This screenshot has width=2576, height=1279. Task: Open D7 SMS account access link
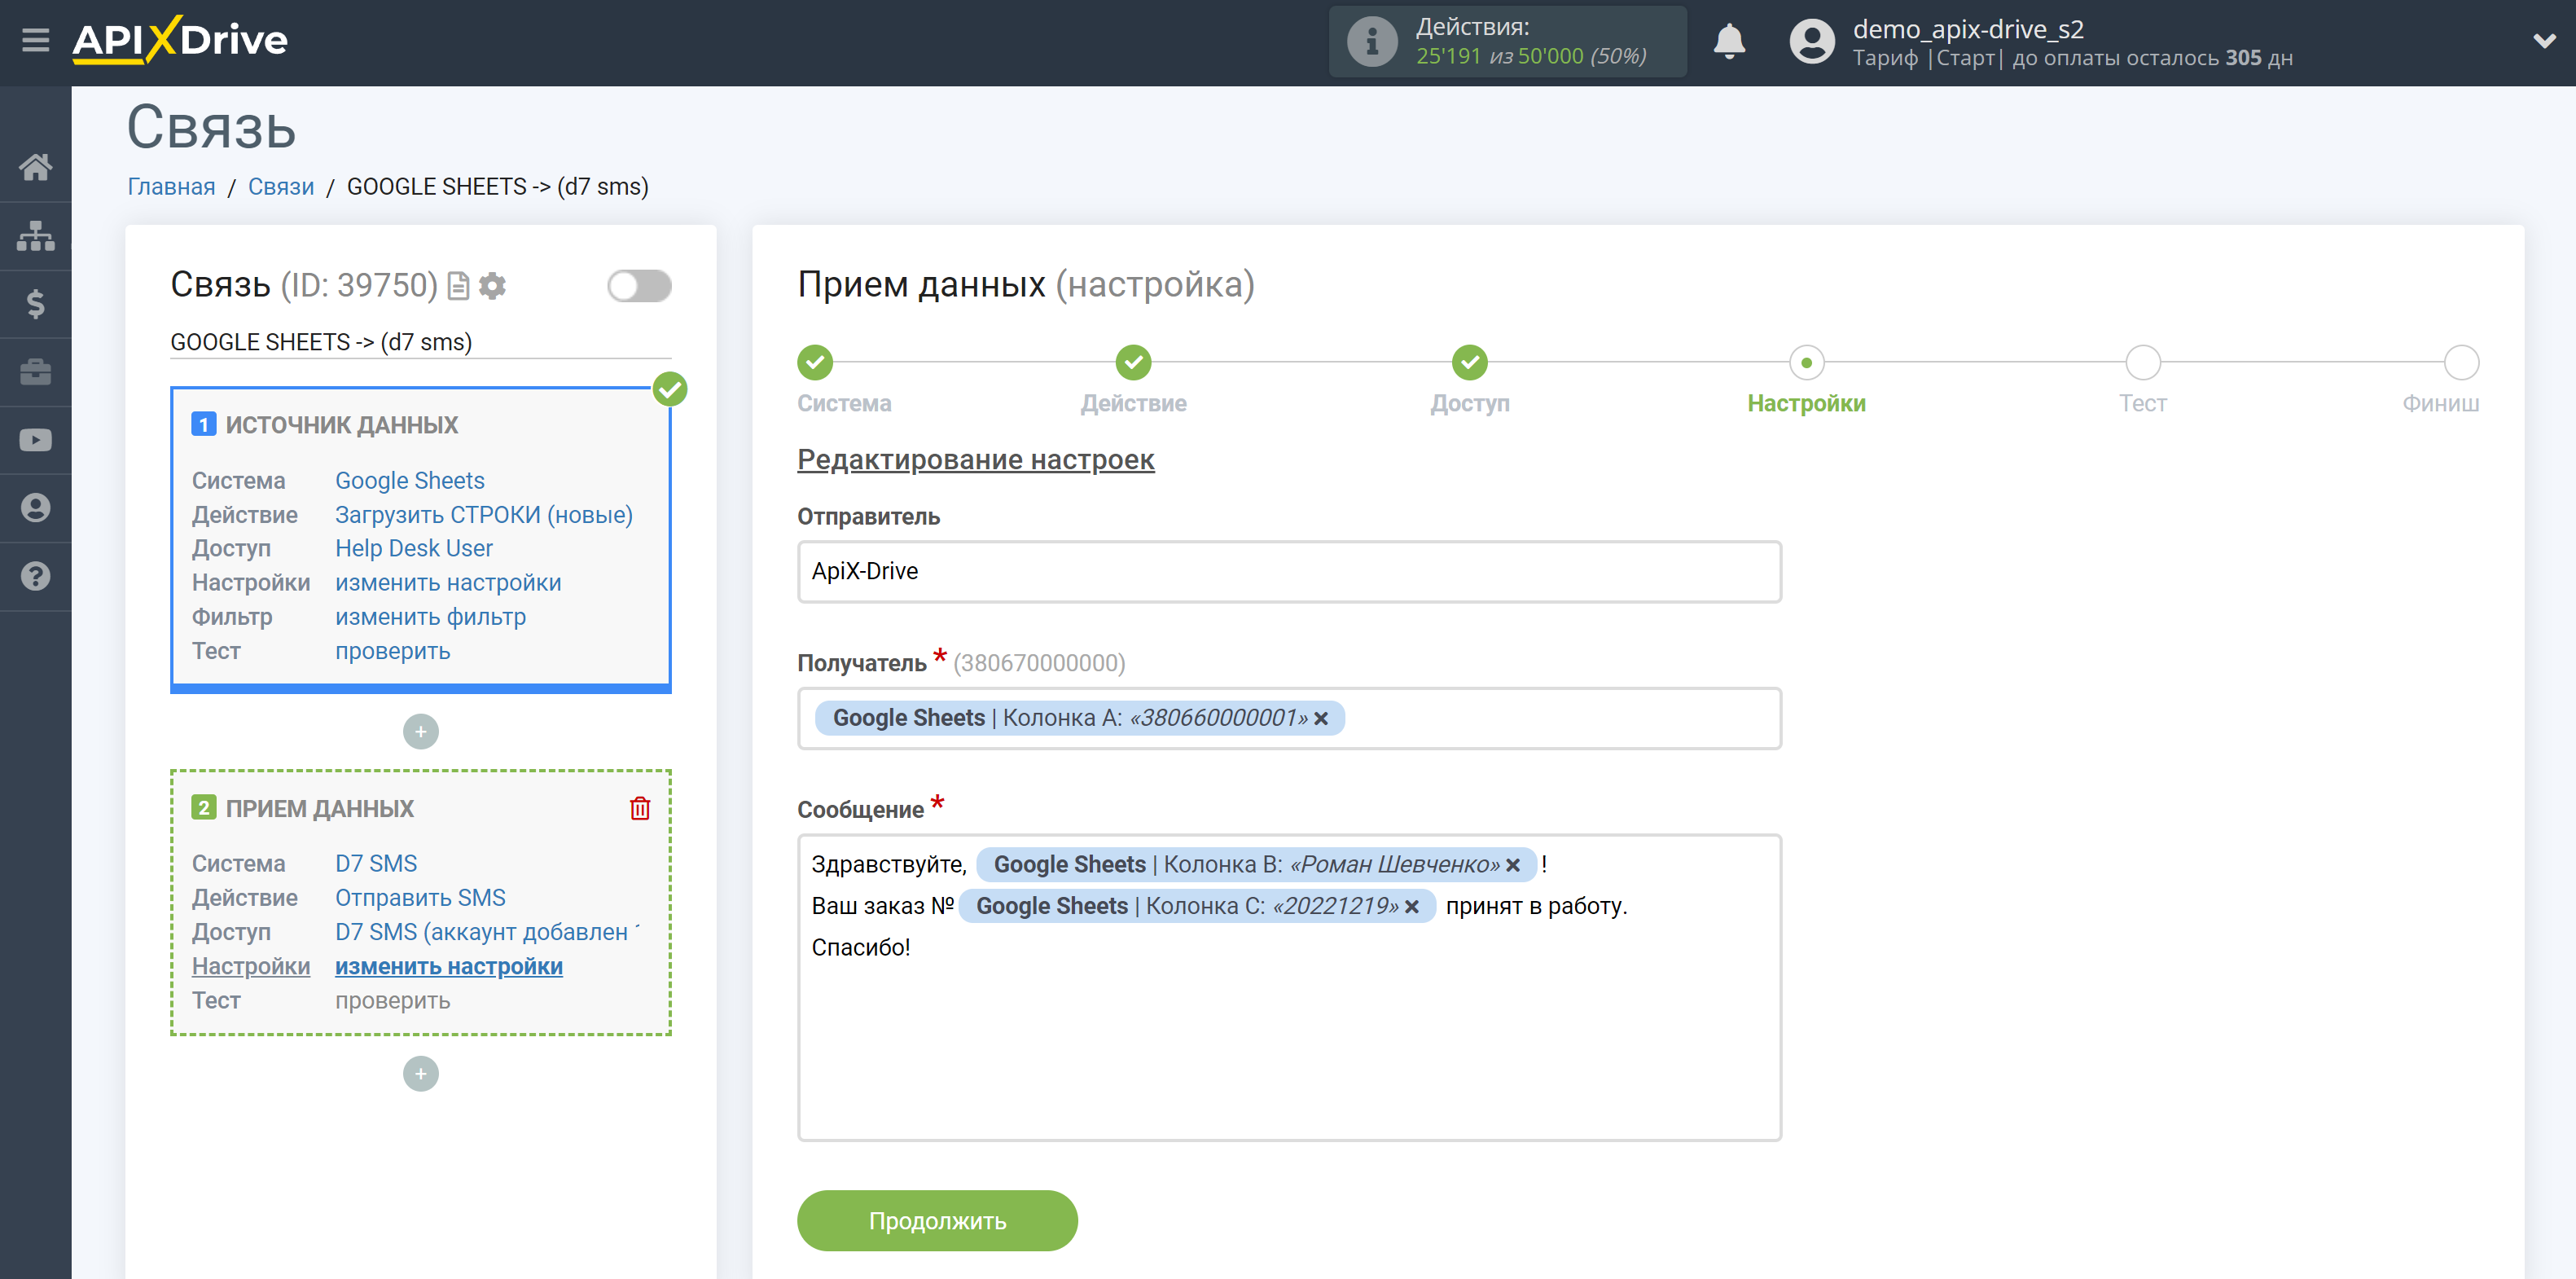(x=487, y=932)
